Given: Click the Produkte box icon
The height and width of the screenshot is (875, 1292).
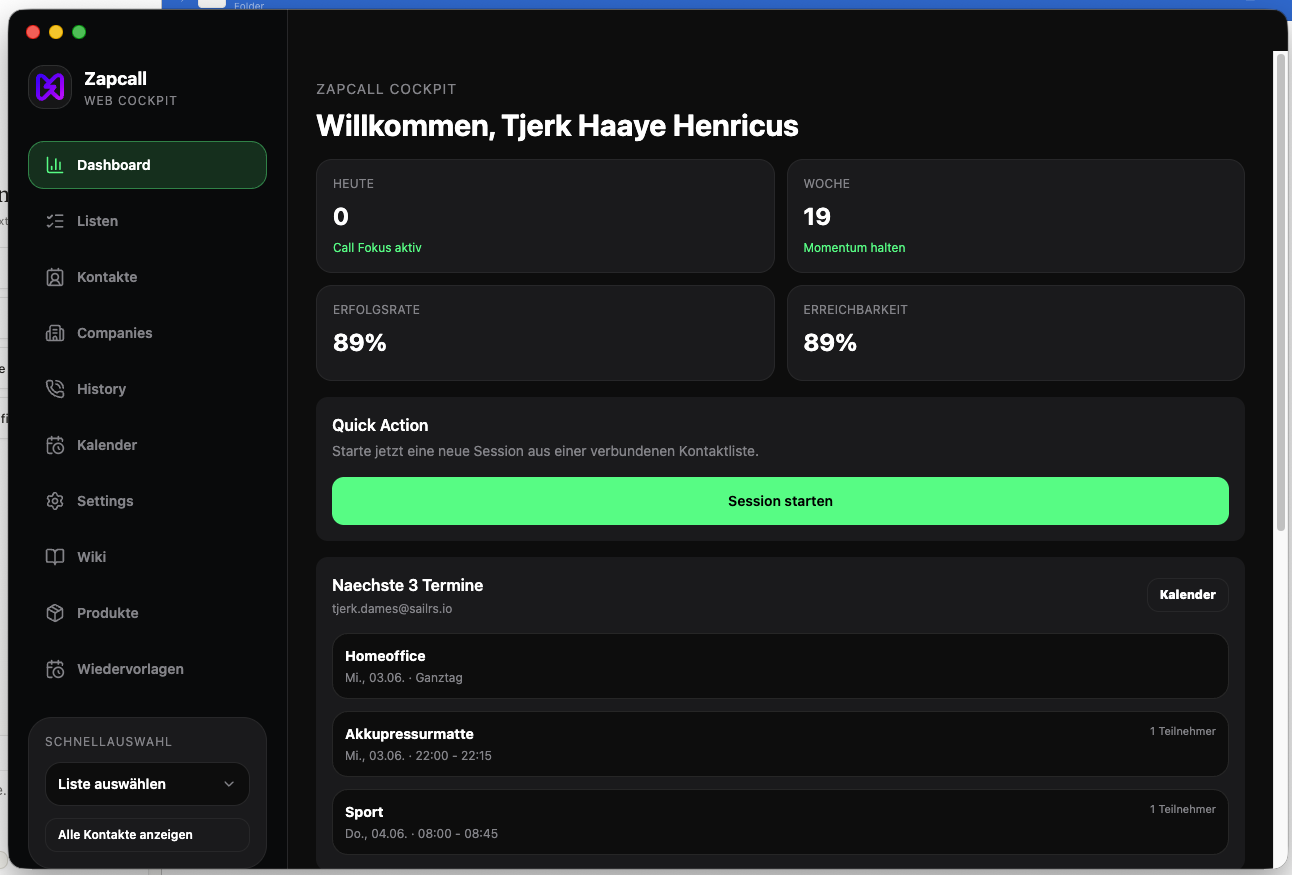Looking at the screenshot, I should pos(55,613).
